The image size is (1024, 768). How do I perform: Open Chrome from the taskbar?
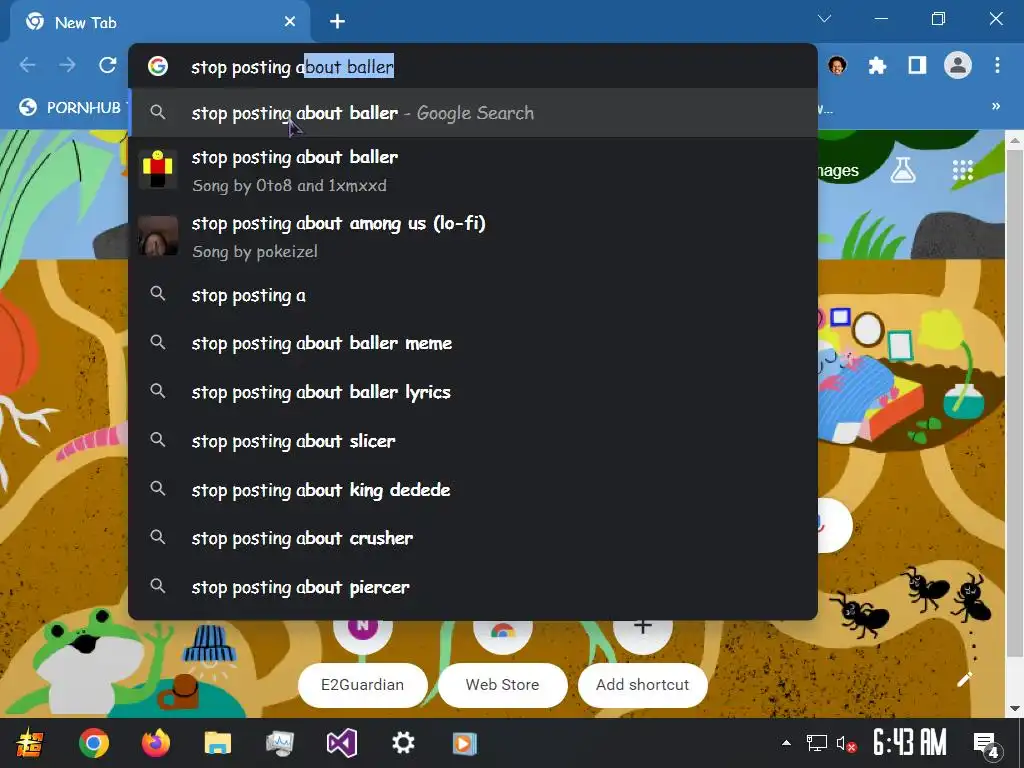point(93,743)
